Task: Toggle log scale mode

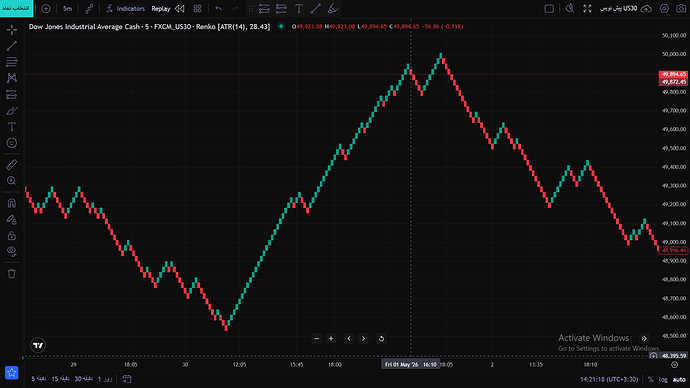Action: pyautogui.click(x=663, y=379)
